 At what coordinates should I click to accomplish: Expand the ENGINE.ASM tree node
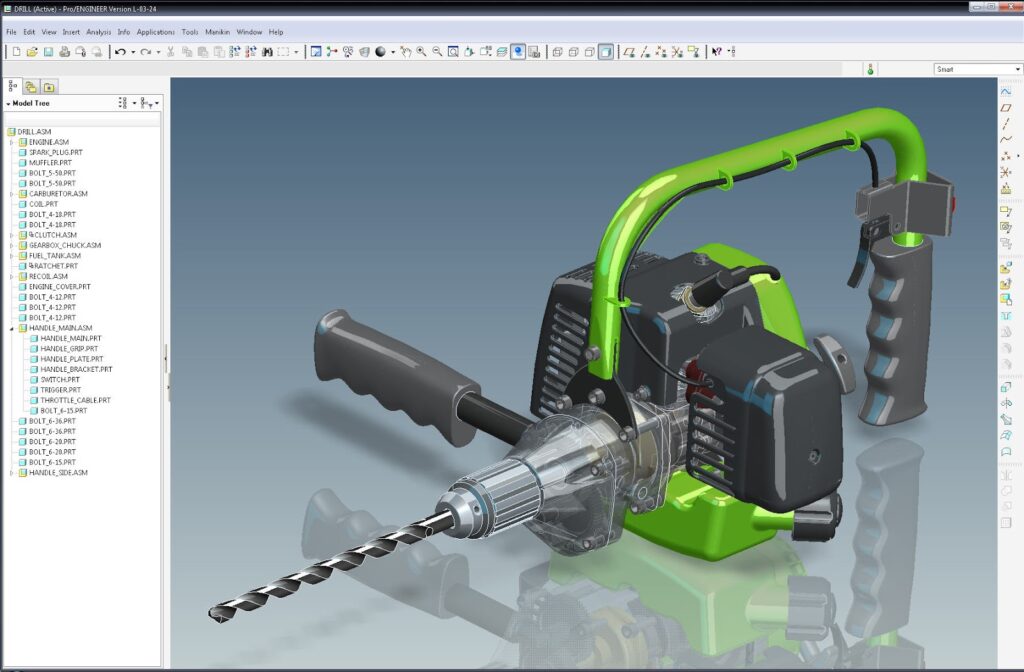12,142
